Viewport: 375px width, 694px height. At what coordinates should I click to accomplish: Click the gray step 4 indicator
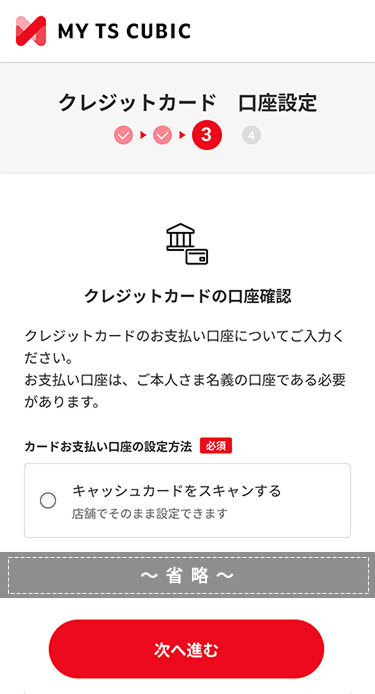coord(251,135)
